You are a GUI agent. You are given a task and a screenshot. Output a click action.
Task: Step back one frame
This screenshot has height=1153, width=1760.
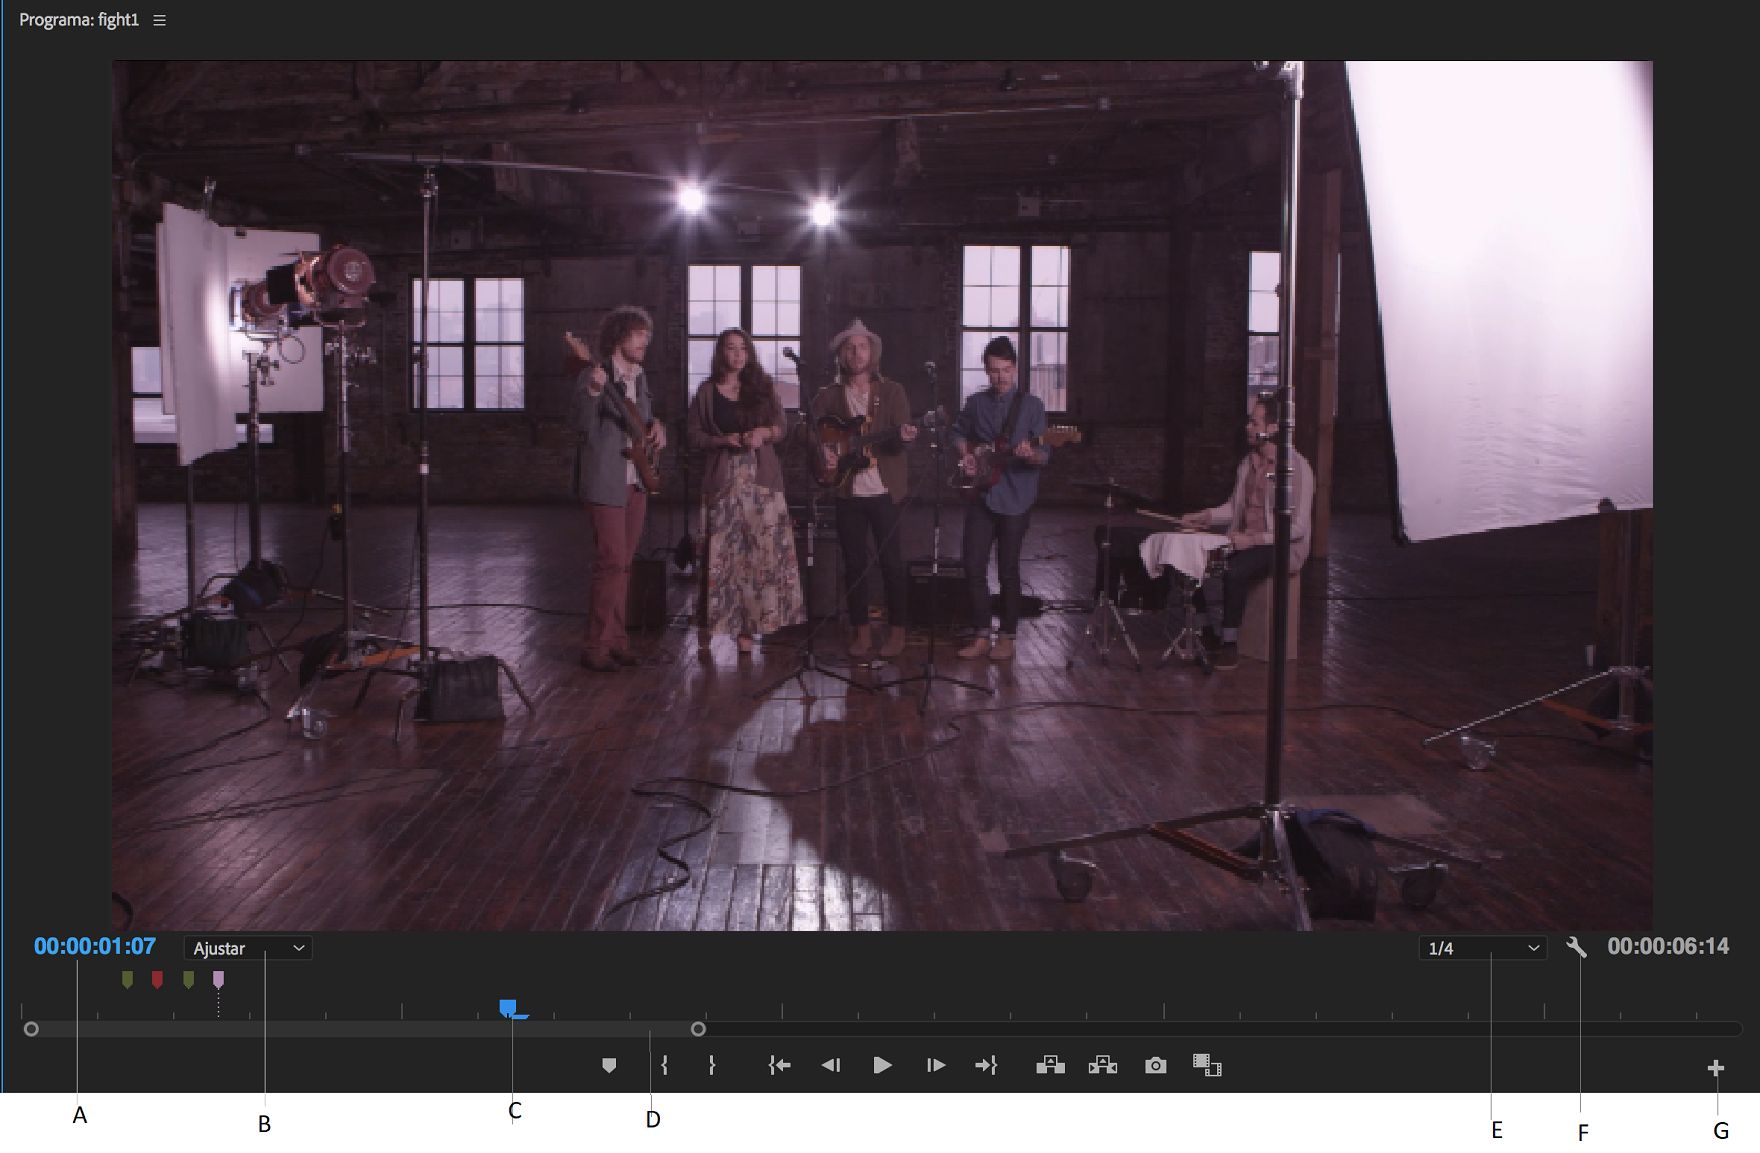(x=830, y=1066)
